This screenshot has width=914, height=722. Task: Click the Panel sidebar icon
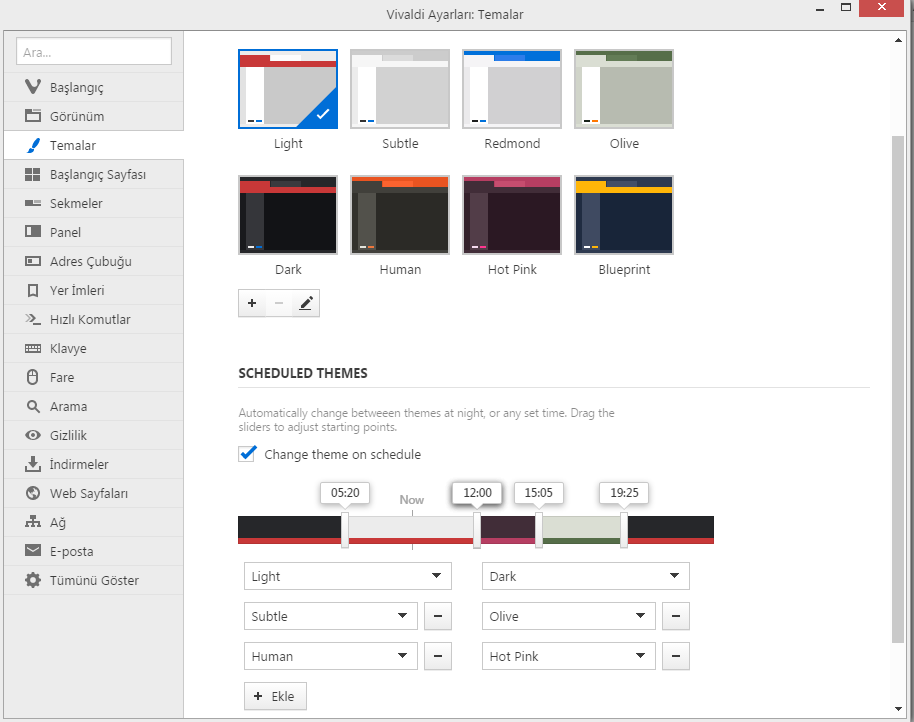click(33, 231)
